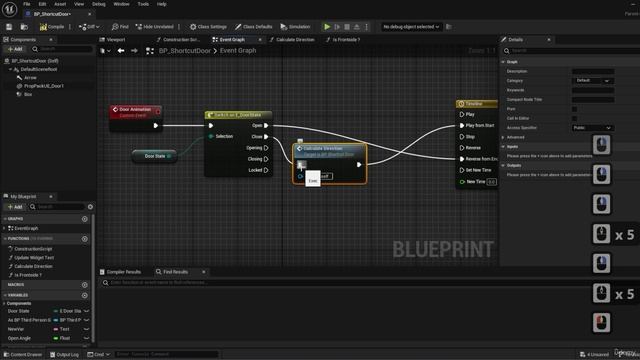Click Find in the toolbar
The height and width of the screenshot is (360, 640).
120,27
